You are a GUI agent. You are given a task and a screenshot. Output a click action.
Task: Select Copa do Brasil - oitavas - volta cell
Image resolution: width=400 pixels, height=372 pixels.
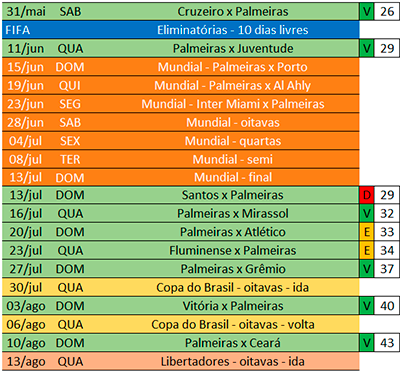tap(233, 324)
